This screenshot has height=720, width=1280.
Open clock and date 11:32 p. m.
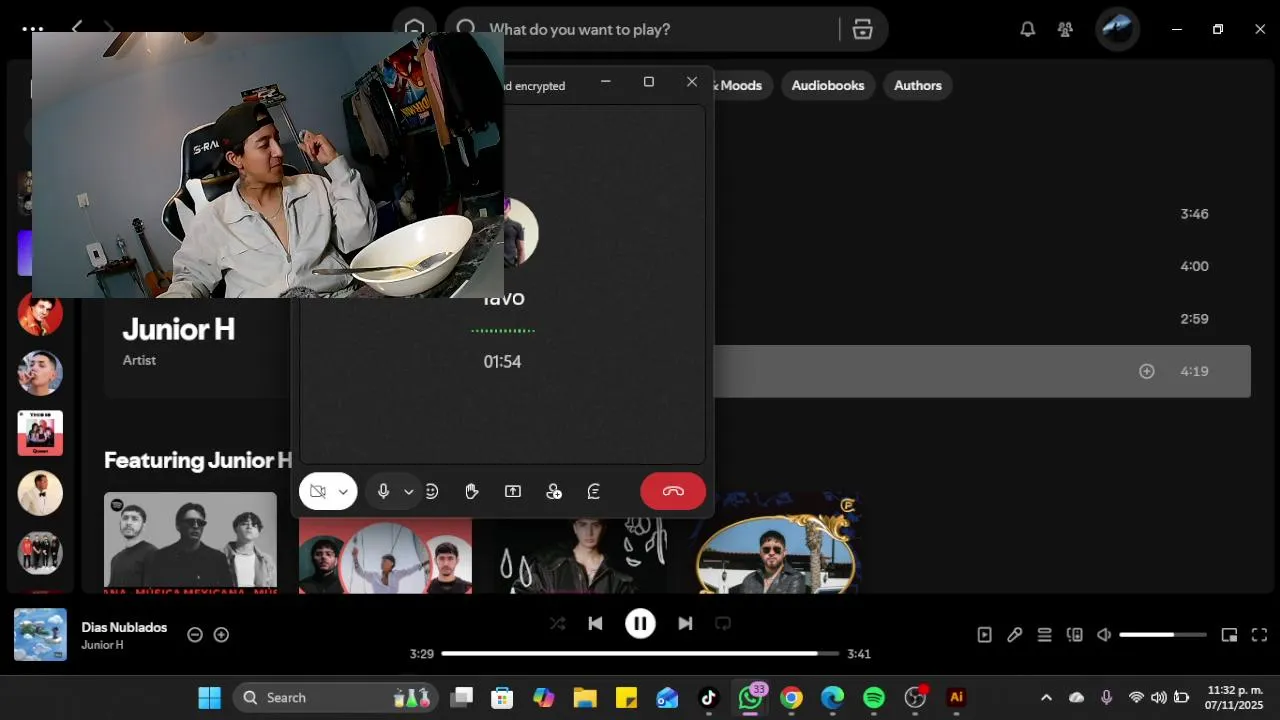coord(1235,697)
